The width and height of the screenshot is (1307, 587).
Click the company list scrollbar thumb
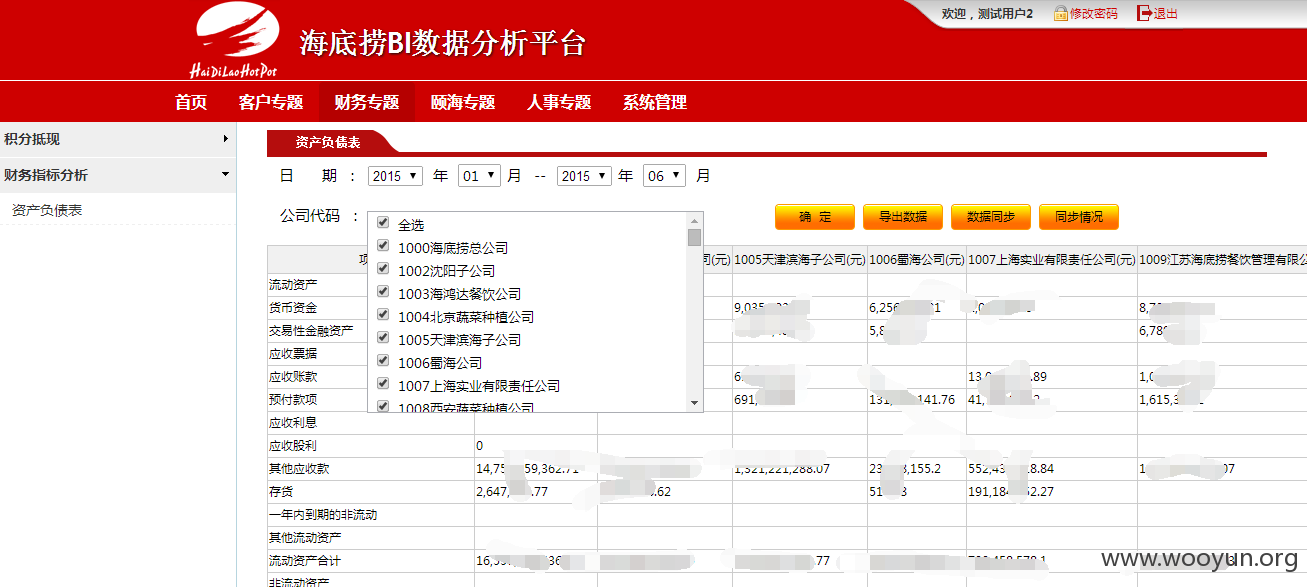click(x=695, y=237)
